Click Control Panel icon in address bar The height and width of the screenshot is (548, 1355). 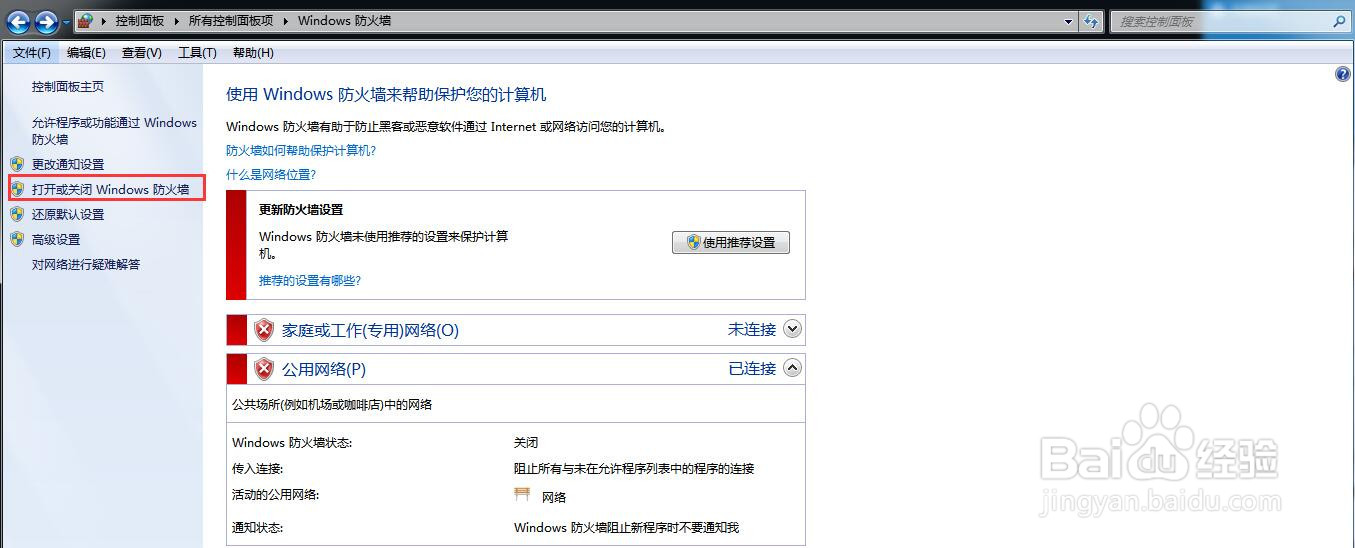(x=85, y=21)
